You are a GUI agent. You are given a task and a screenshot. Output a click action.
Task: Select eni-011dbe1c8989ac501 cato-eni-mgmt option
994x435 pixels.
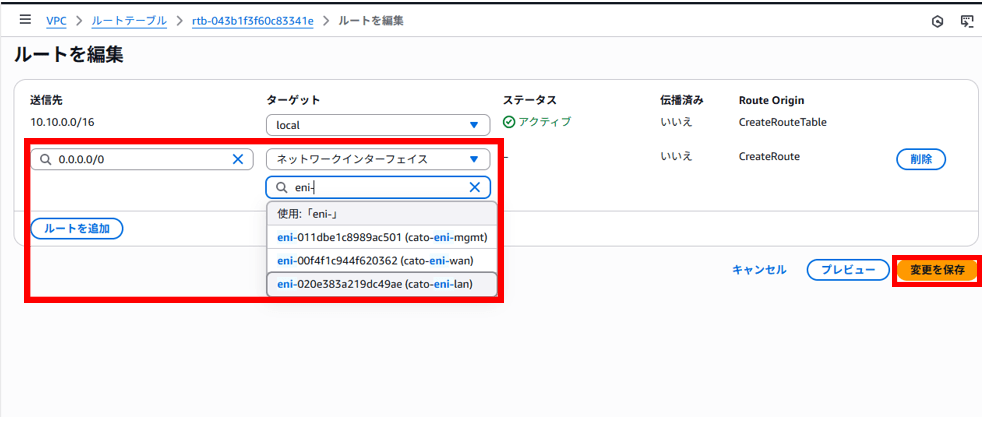pos(381,237)
